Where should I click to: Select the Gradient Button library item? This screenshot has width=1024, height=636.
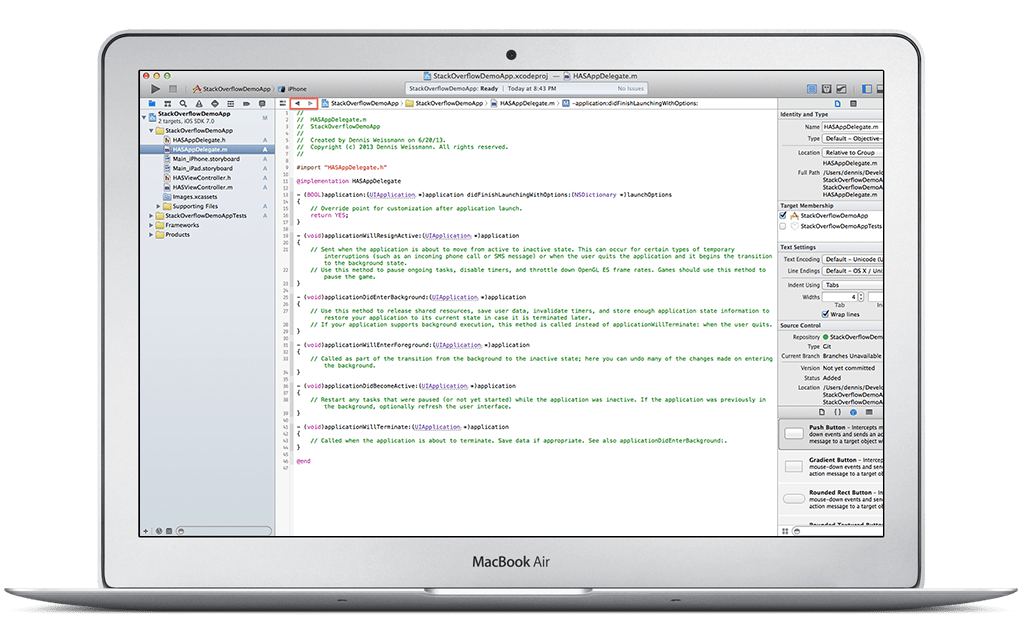pos(831,466)
